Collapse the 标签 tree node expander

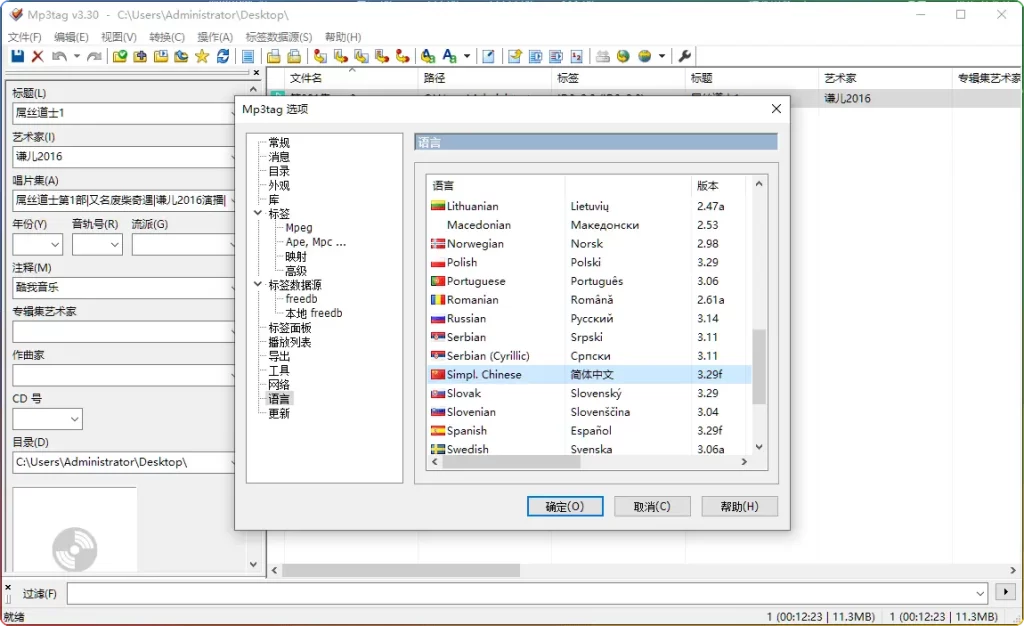point(258,213)
